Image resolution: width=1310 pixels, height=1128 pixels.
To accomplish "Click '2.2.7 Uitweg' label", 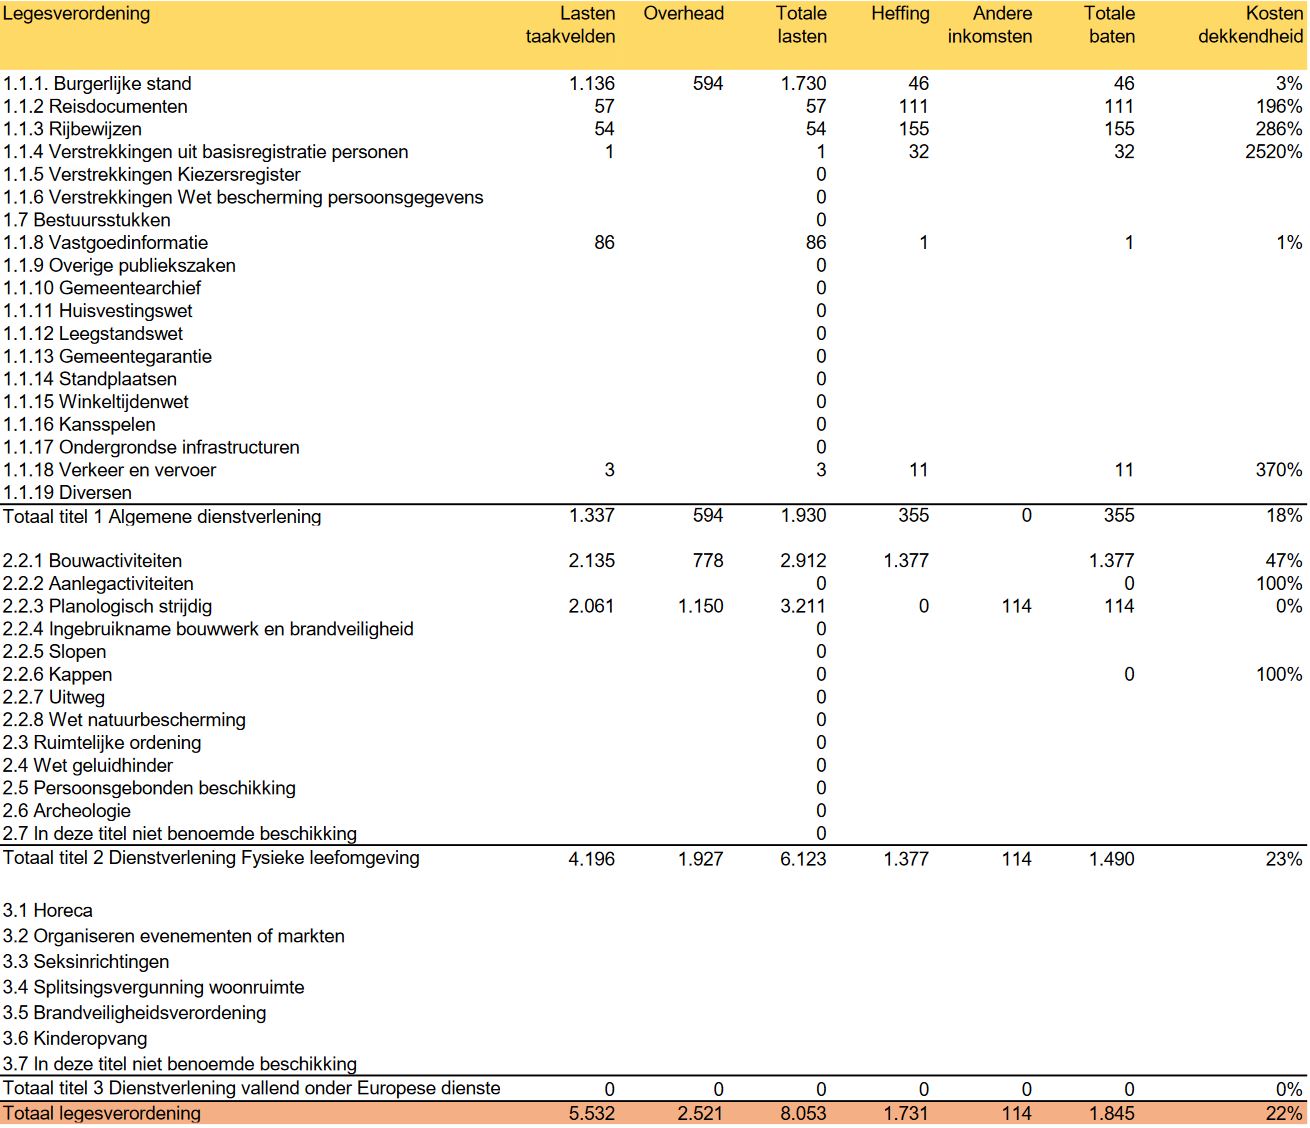I will tap(53, 698).
